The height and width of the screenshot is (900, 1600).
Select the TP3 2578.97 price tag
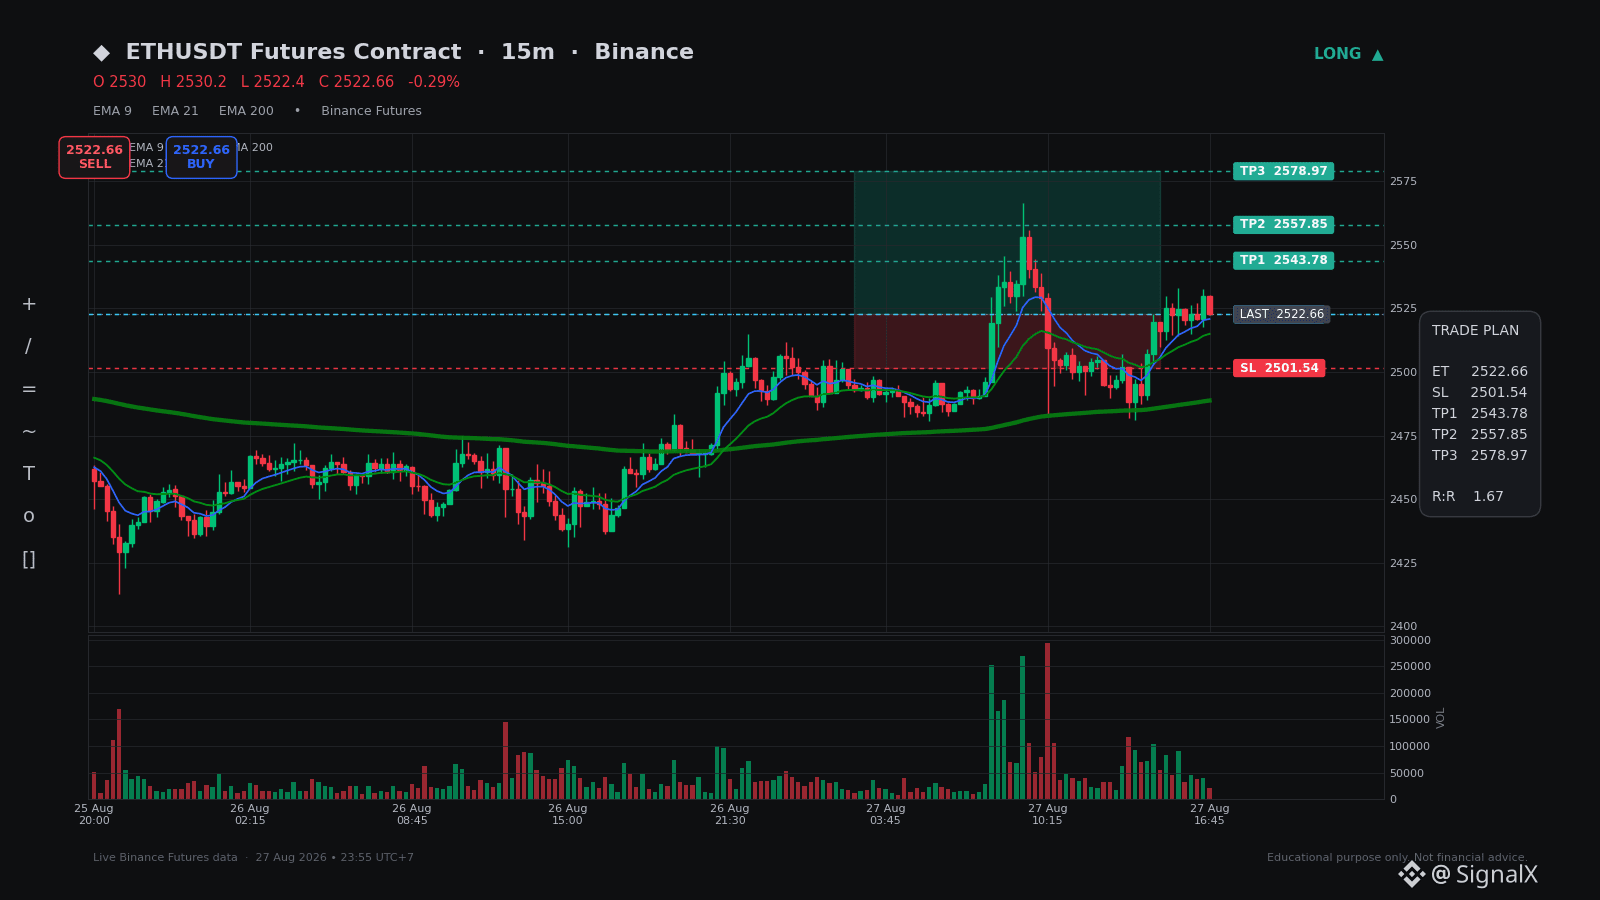point(1283,171)
